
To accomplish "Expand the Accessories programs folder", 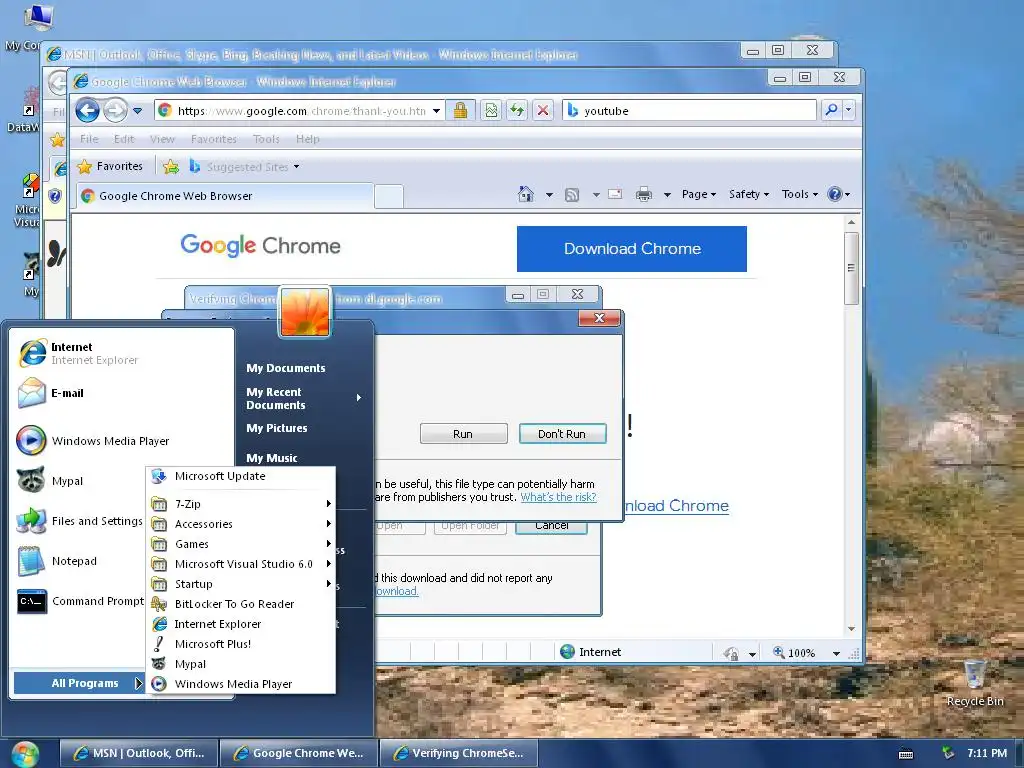I will [240, 524].
